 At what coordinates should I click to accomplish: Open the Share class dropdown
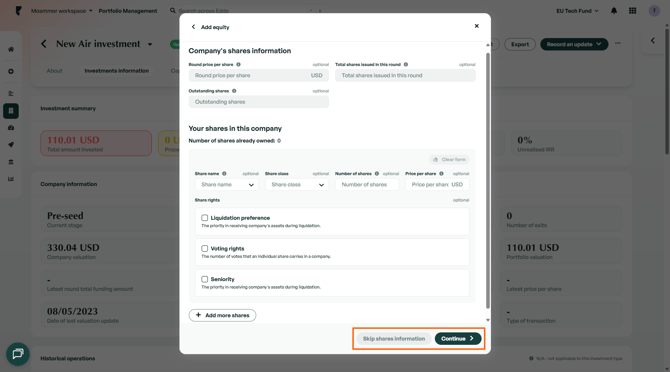coord(297,185)
